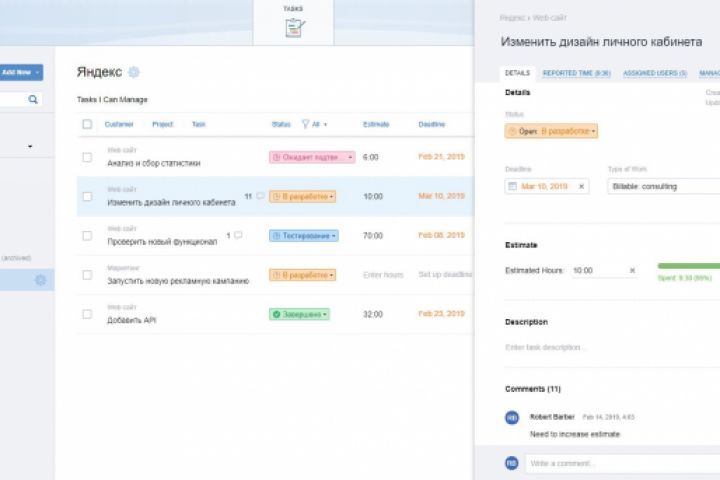The width and height of the screenshot is (720, 480).
Task: Check the Анализ и сбор статистики row checkbox
Action: tap(87, 157)
